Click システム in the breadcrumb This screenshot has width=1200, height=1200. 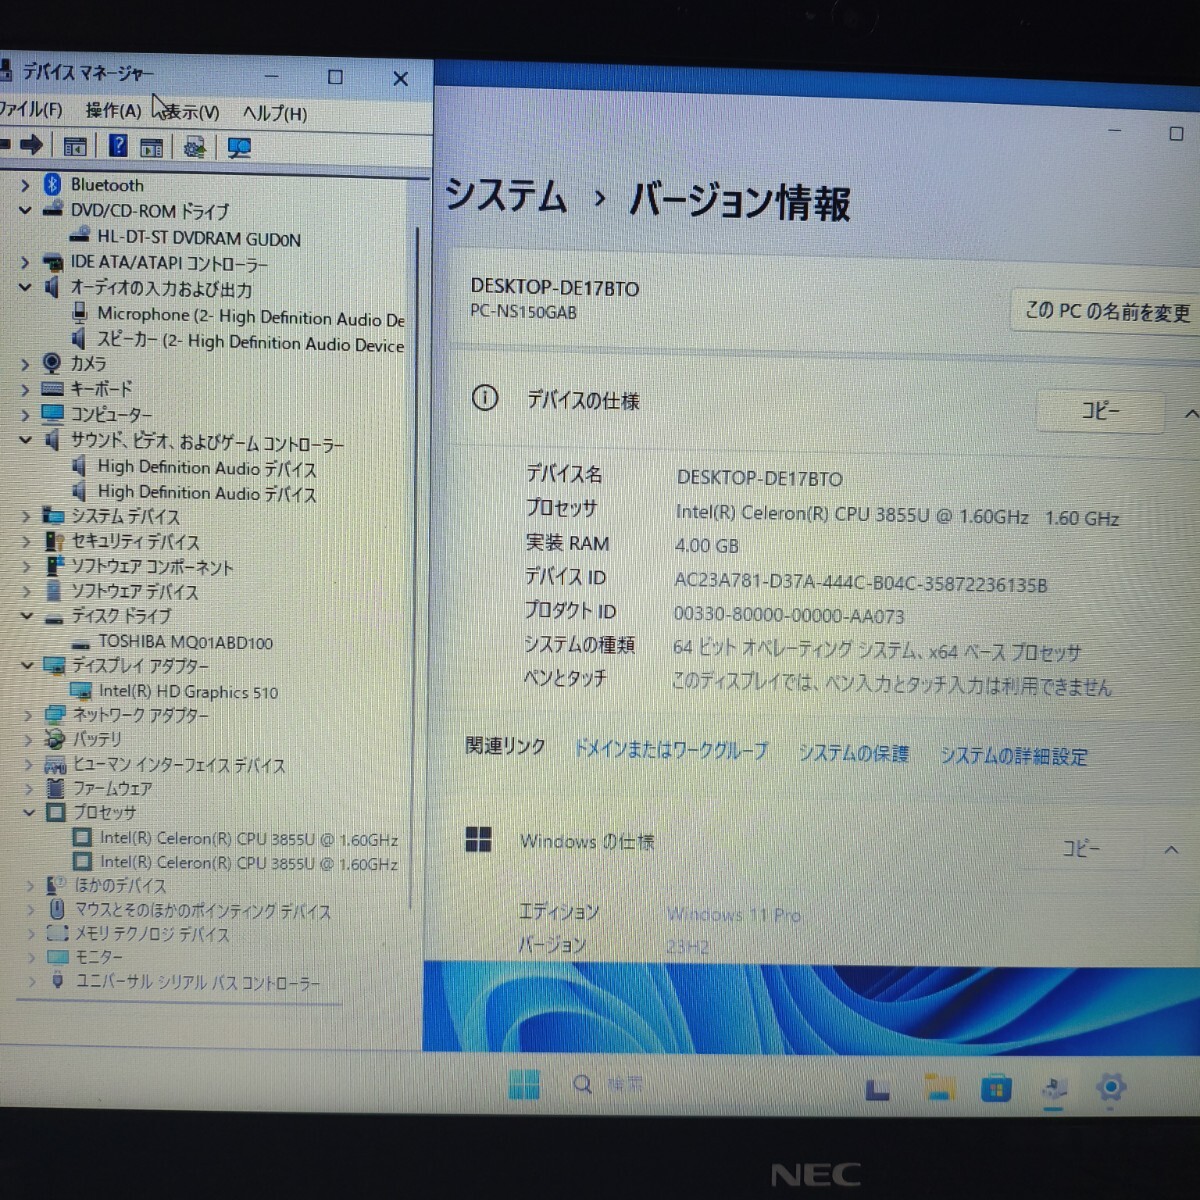pos(506,194)
